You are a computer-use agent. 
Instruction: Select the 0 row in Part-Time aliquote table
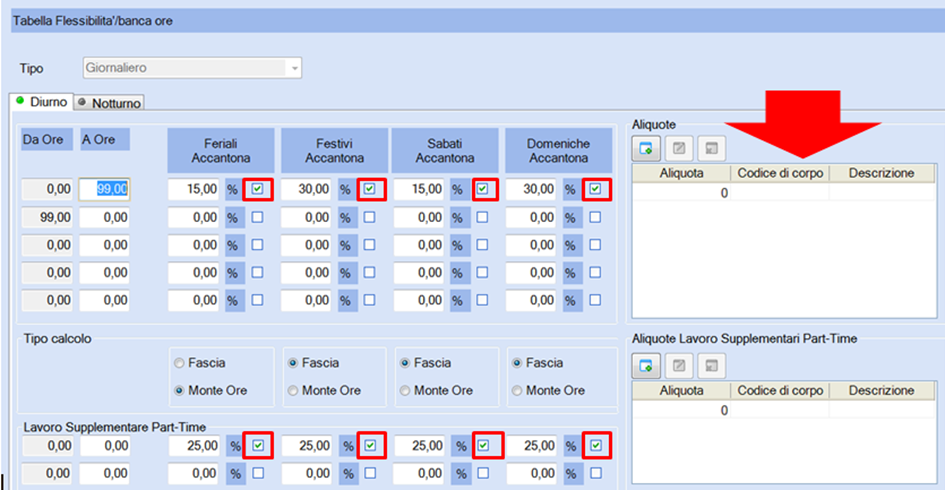pyautogui.click(x=783, y=410)
